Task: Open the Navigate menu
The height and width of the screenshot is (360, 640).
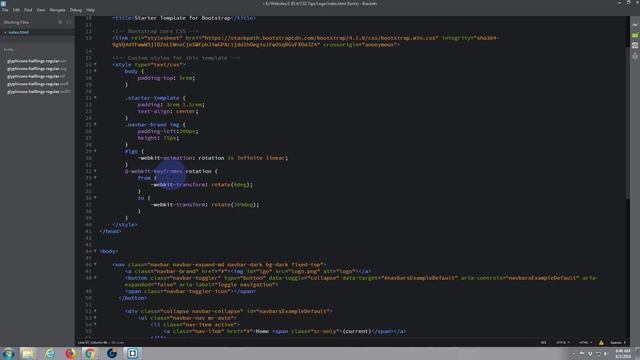Action: tap(58, 10)
